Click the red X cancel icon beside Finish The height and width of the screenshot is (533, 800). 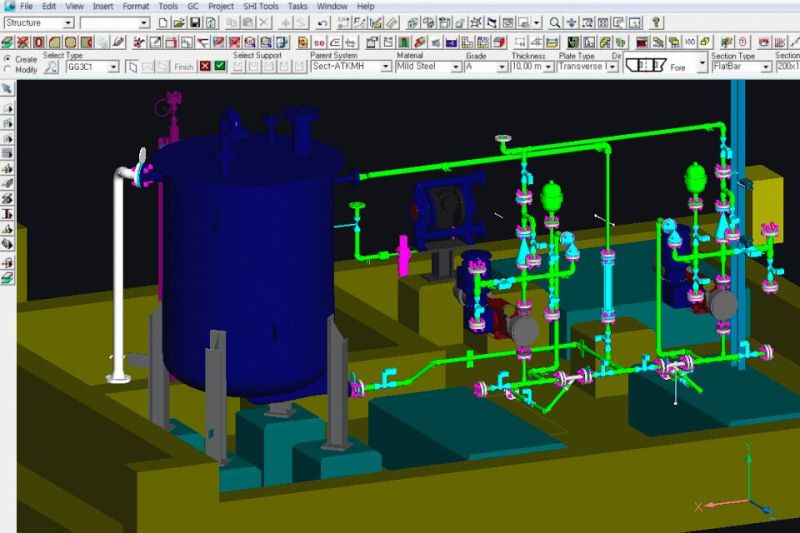tap(205, 66)
